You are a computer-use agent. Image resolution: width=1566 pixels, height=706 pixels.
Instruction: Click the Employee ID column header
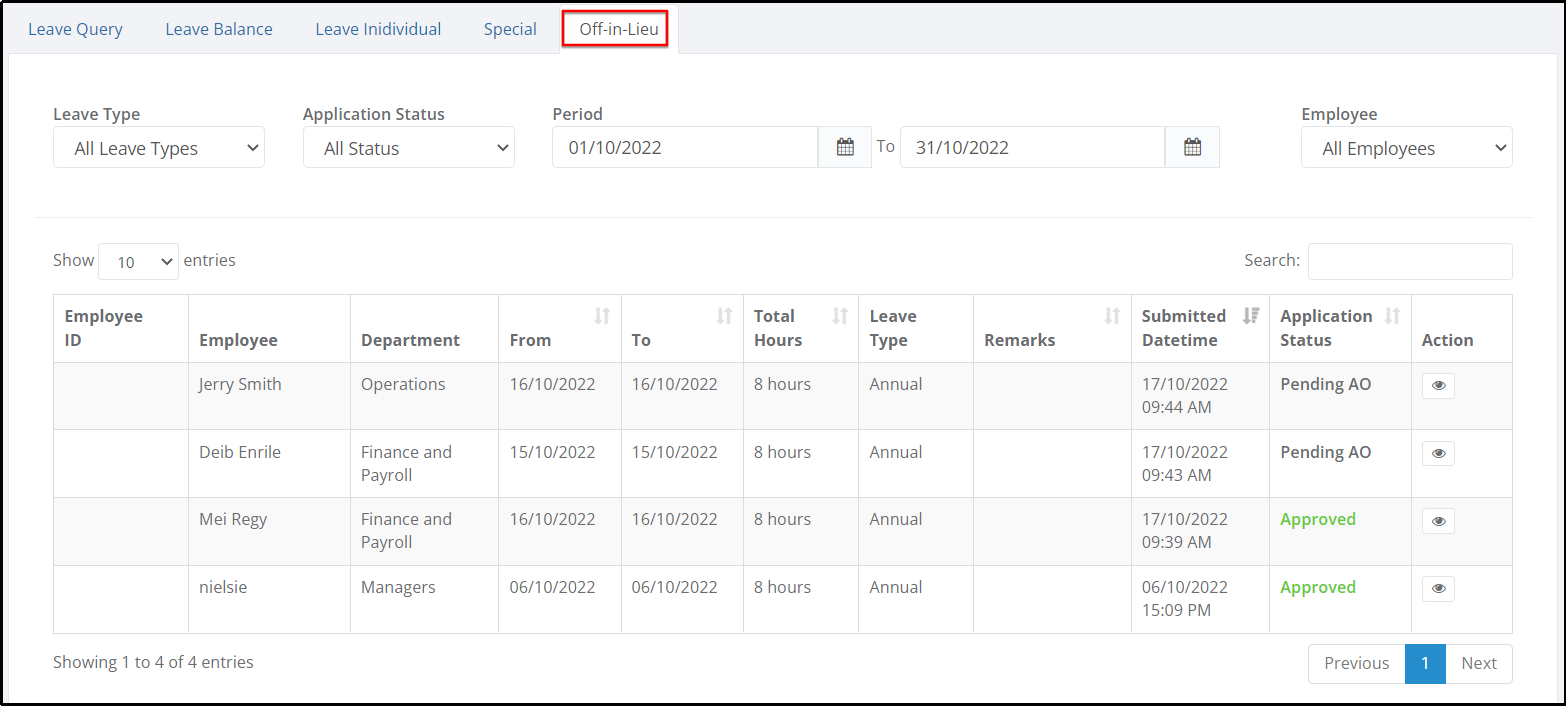click(x=121, y=328)
